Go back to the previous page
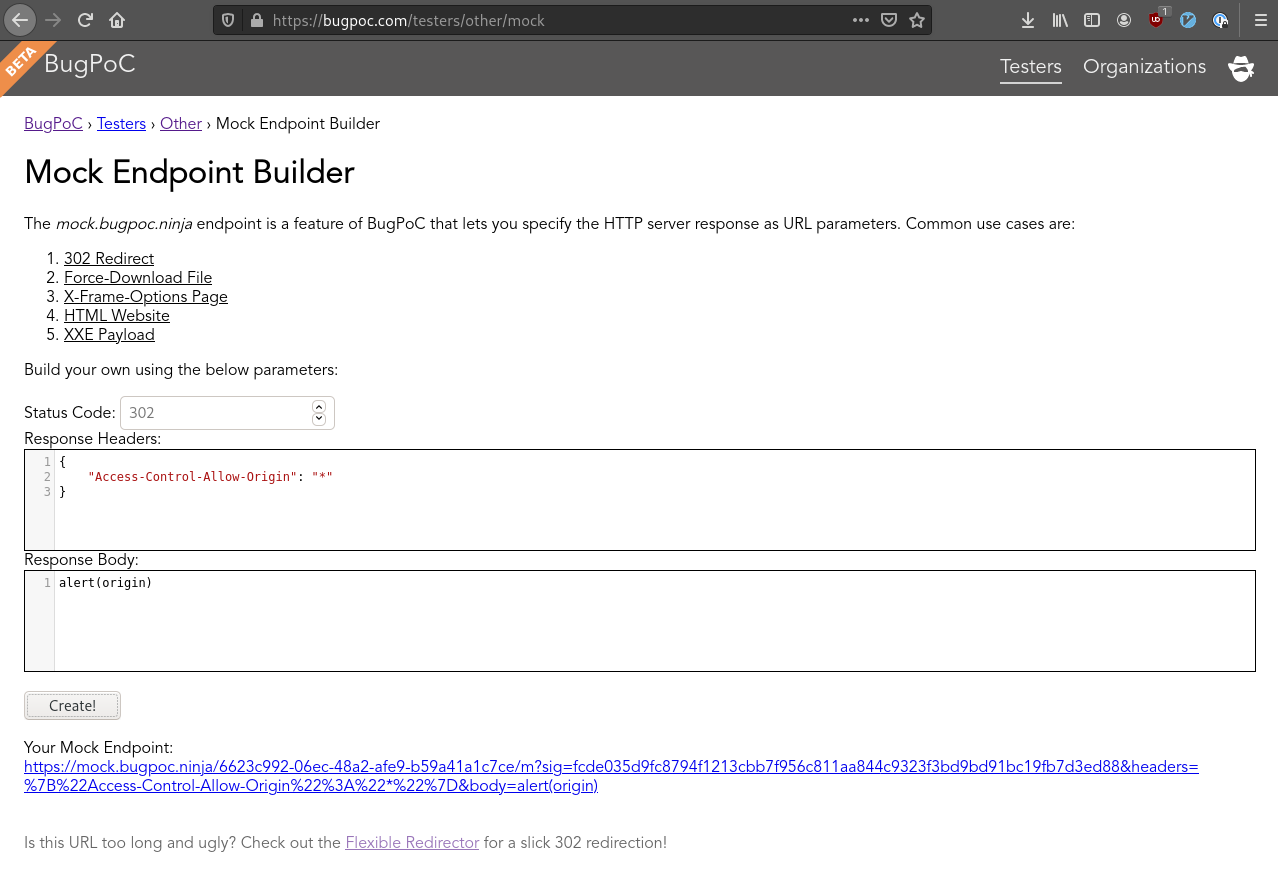This screenshot has height=869, width=1278. pos(20,20)
